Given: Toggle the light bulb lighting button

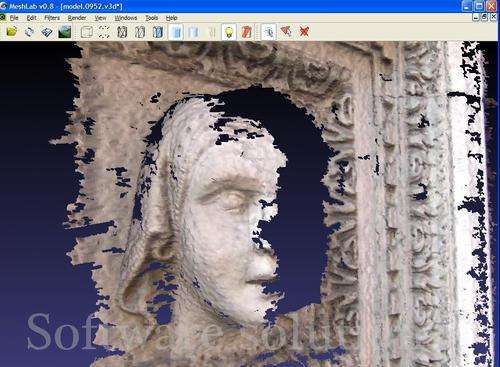Looking at the screenshot, I should tap(229, 32).
